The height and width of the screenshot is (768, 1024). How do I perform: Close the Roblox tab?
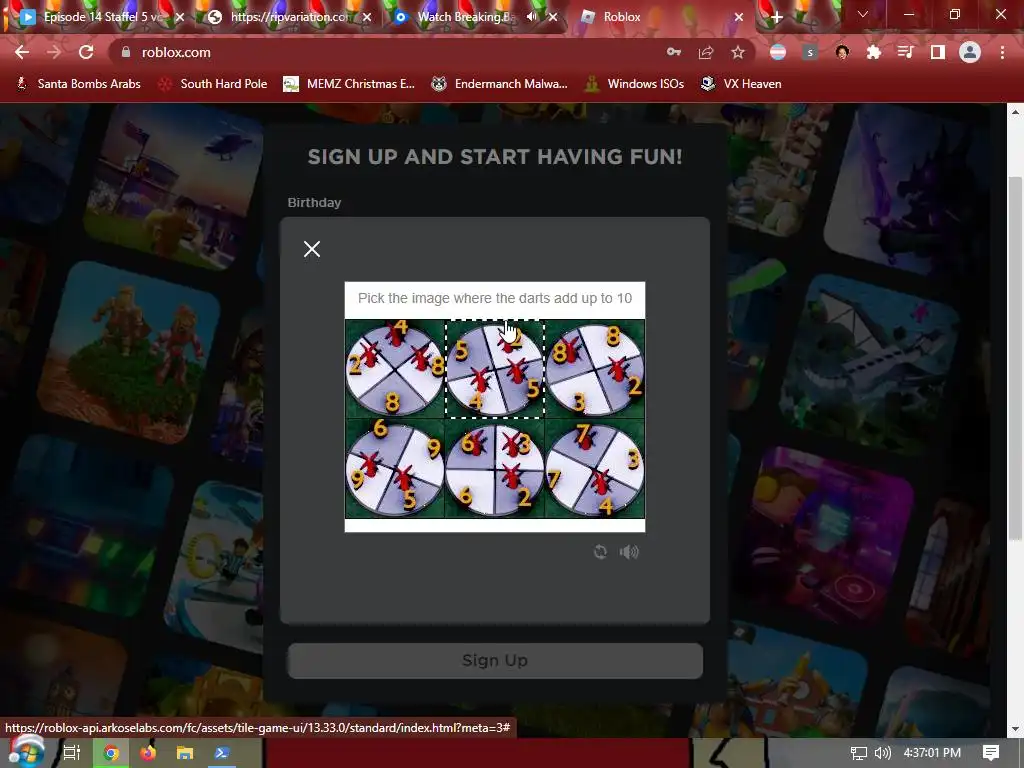point(739,17)
